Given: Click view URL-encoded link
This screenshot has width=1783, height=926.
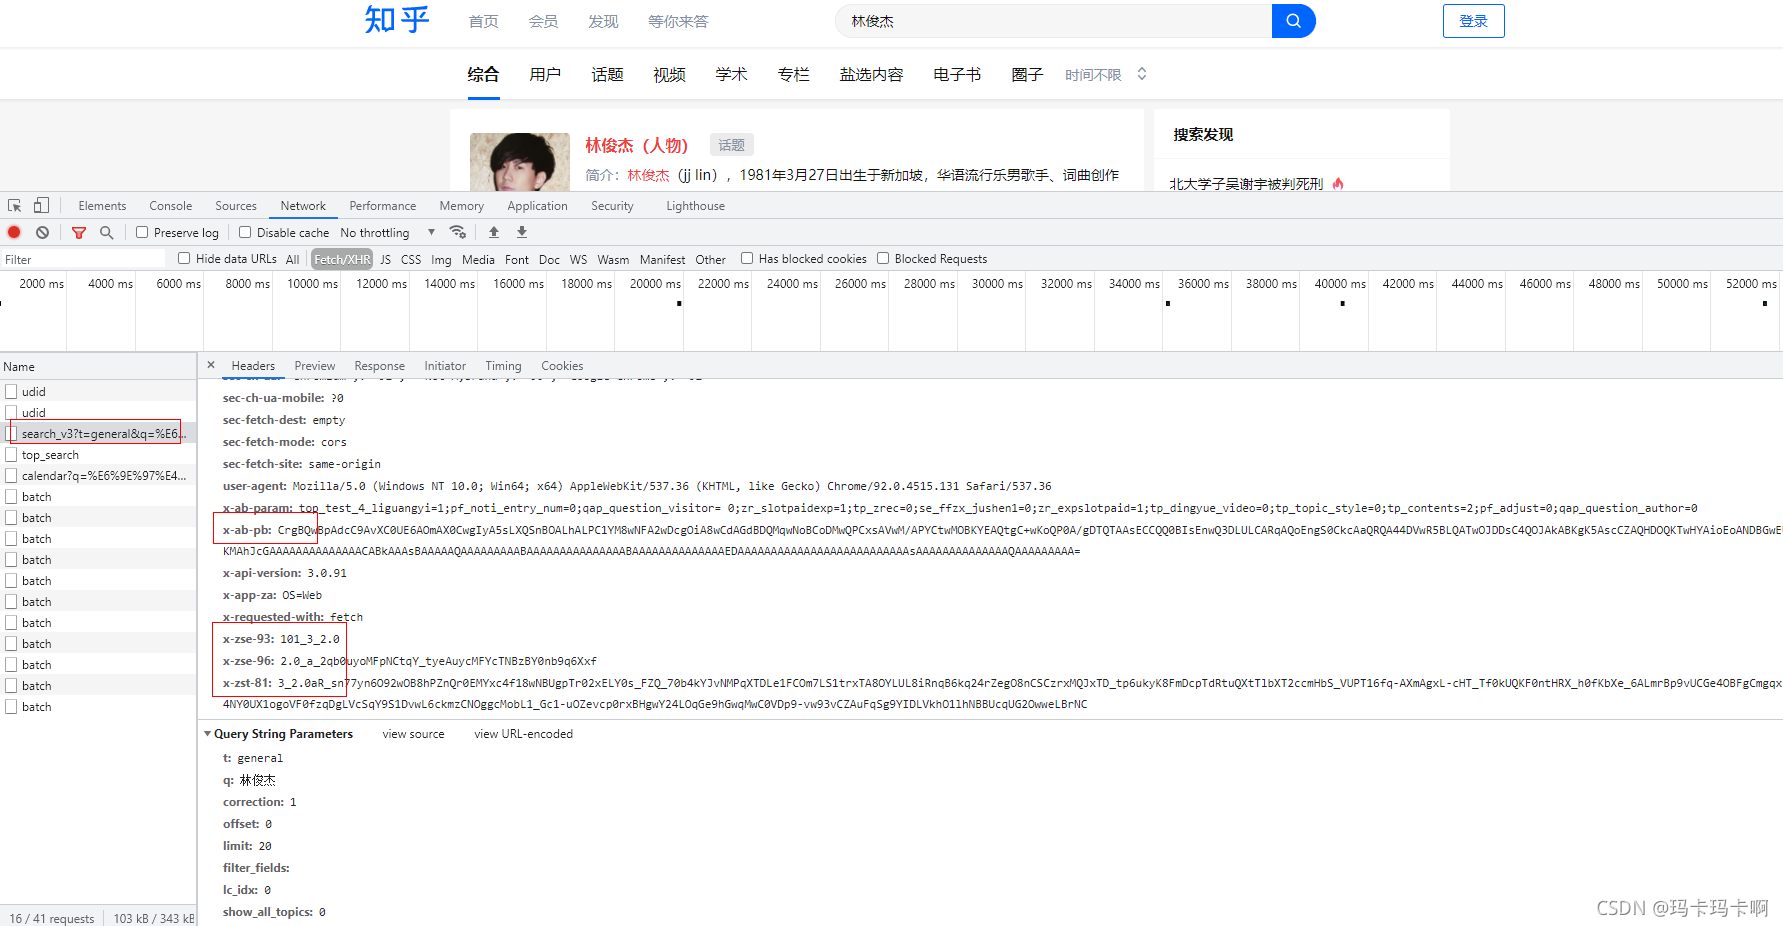Looking at the screenshot, I should [x=524, y=733].
